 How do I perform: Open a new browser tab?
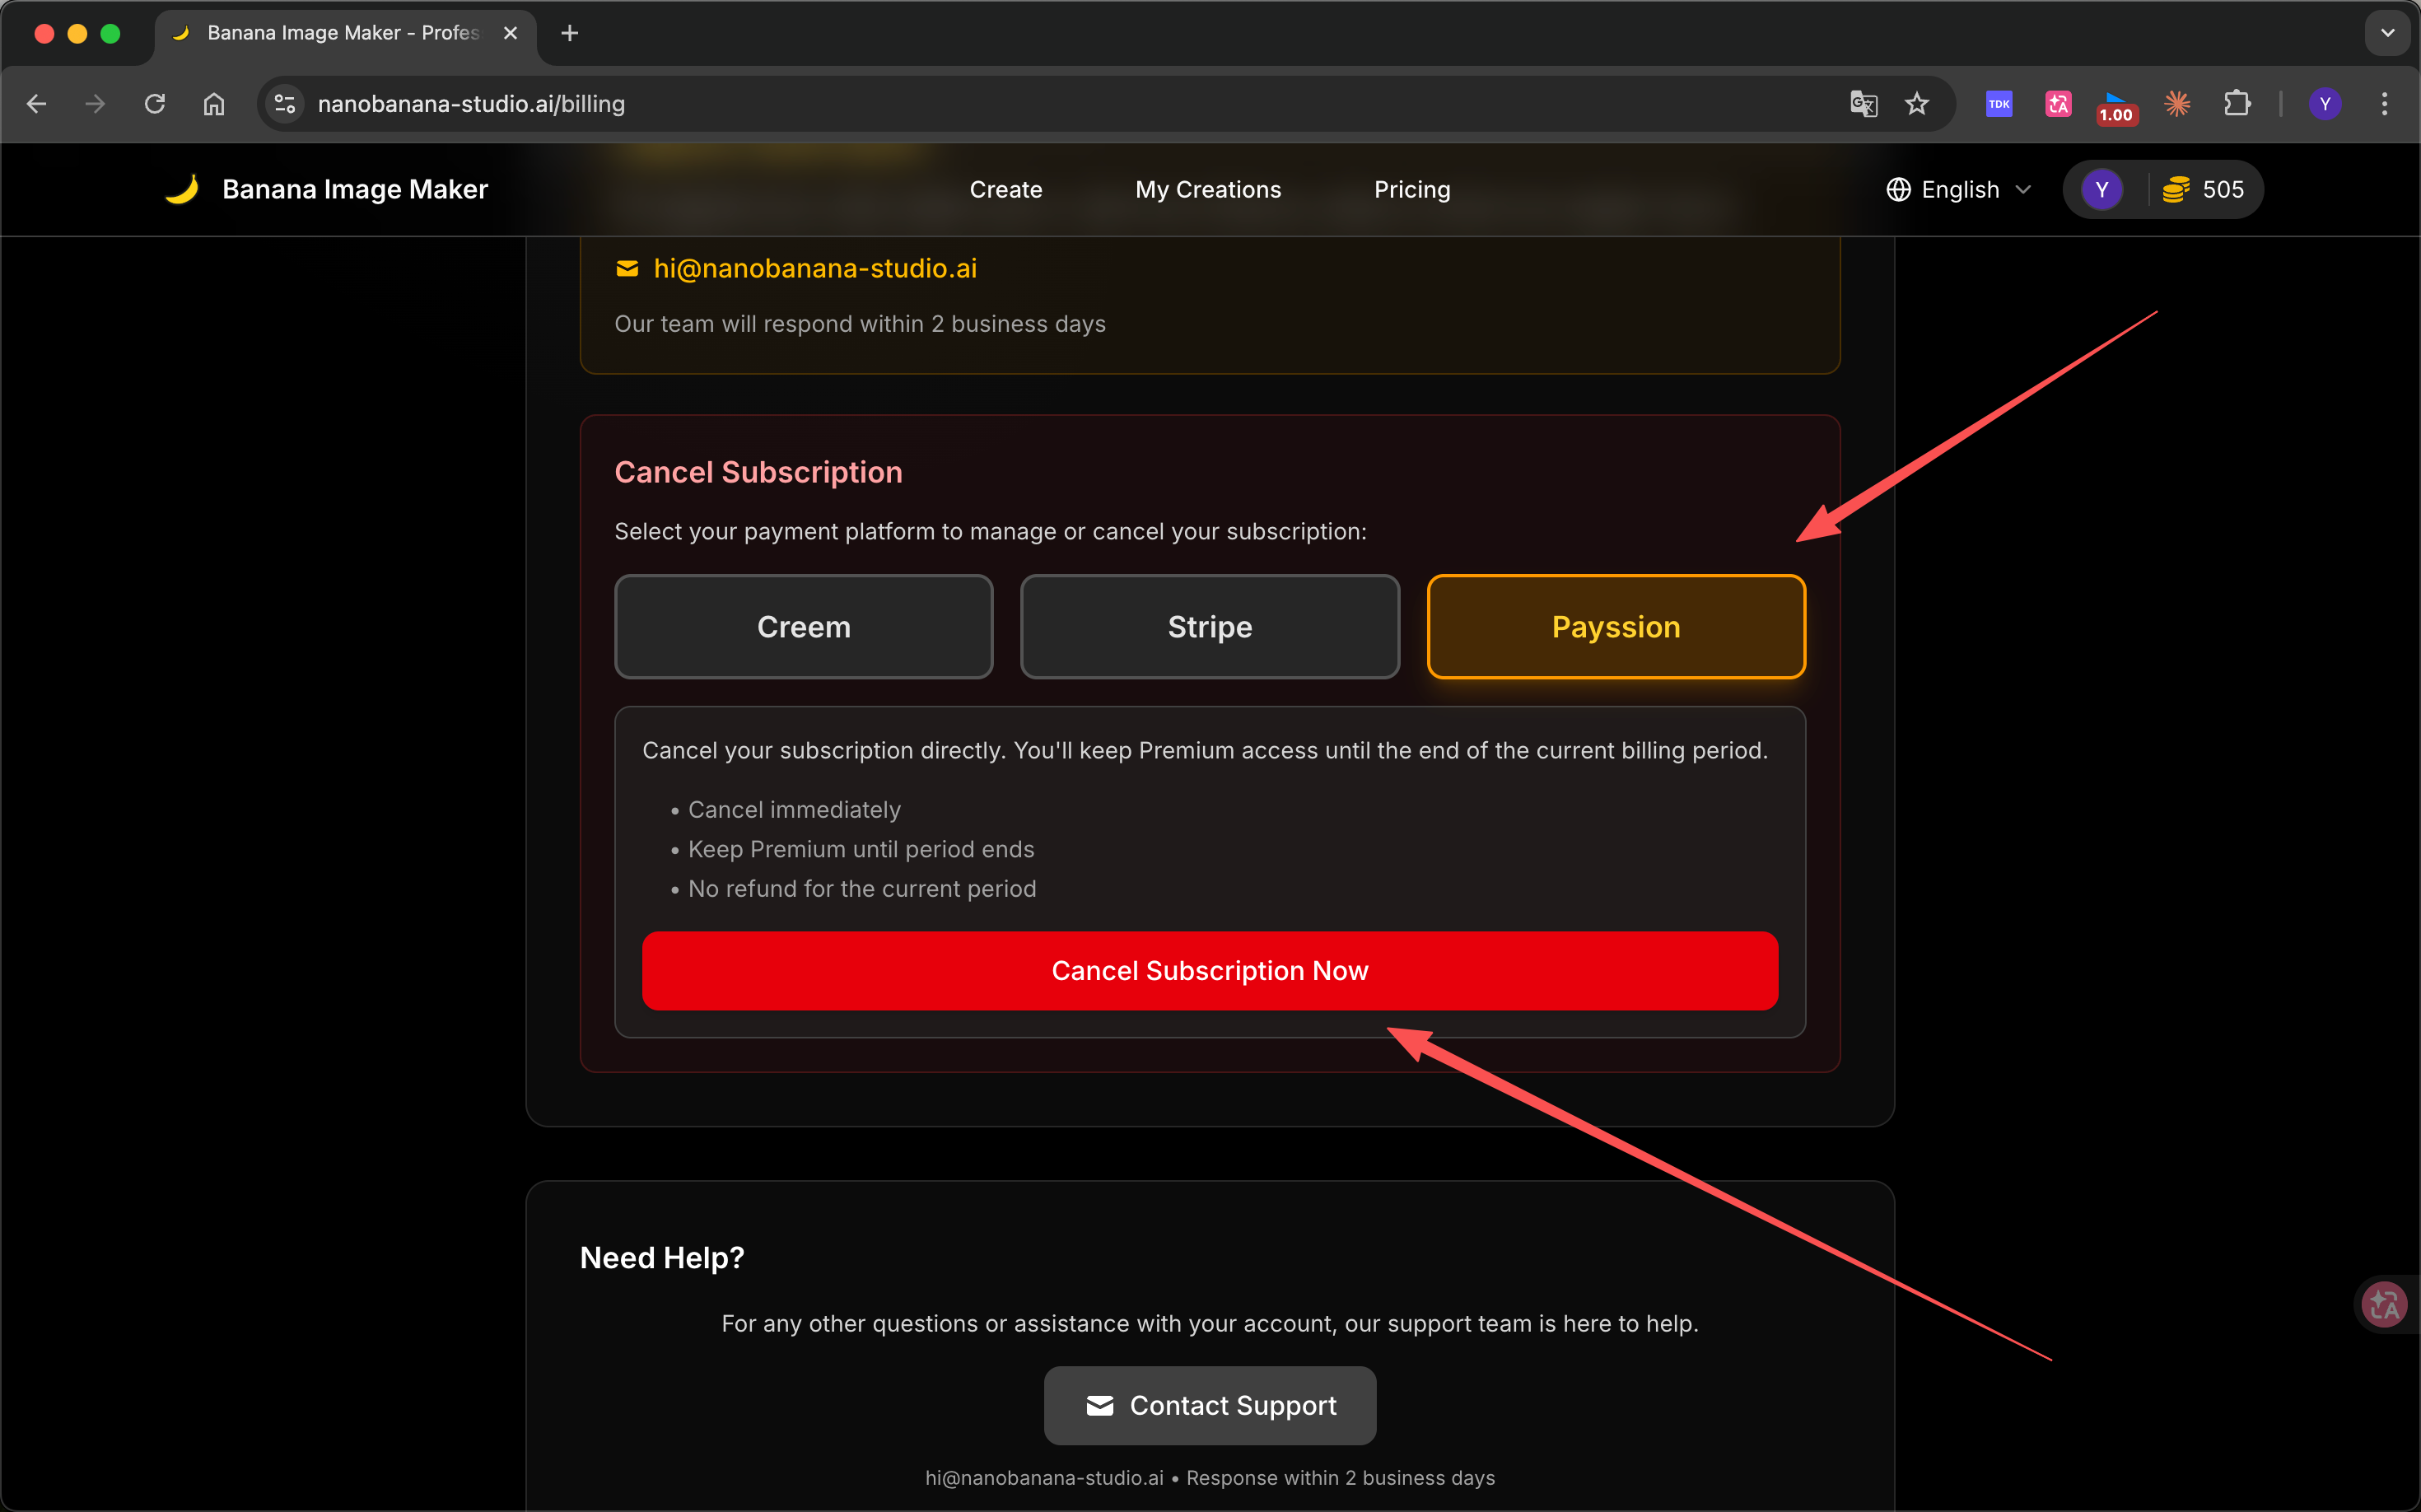coord(570,33)
